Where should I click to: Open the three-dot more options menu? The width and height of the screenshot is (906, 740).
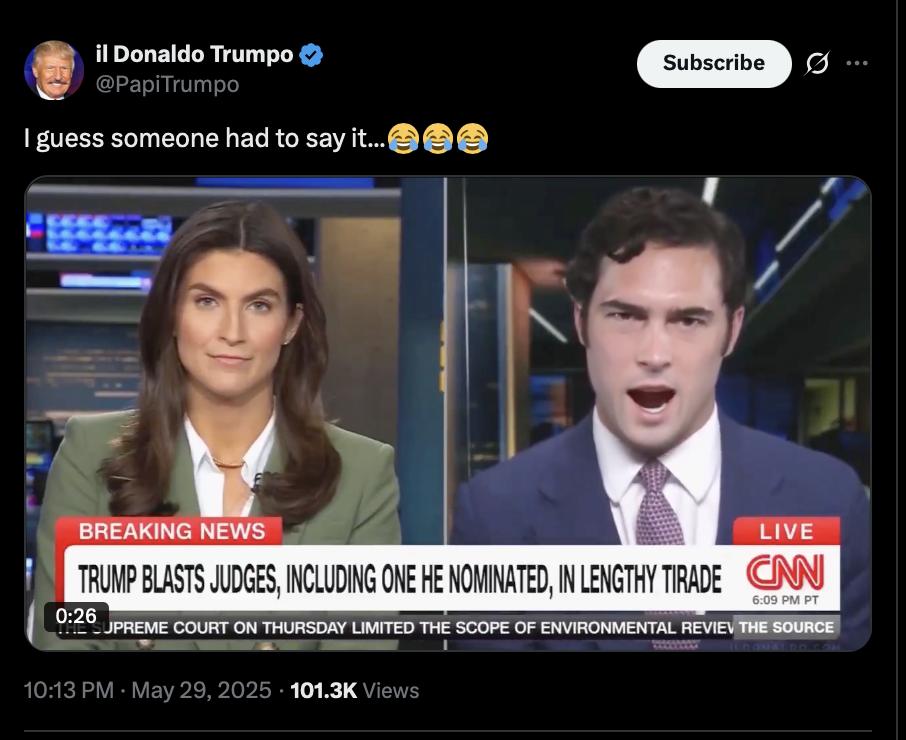click(857, 63)
